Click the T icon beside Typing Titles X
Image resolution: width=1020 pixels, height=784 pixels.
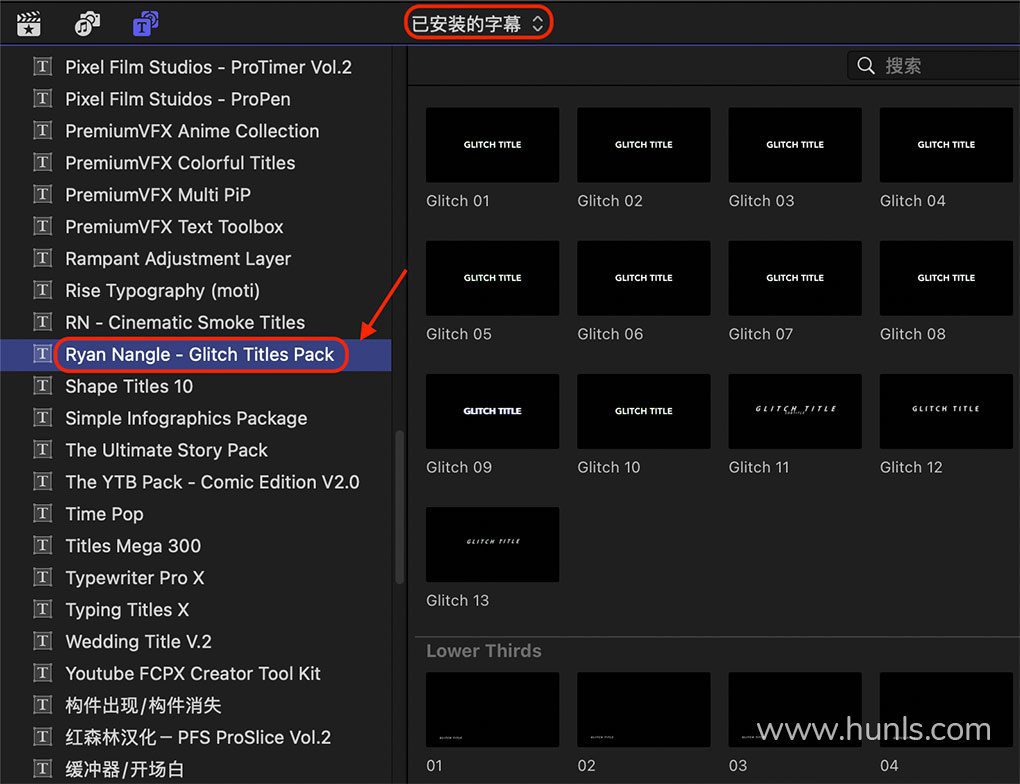pyautogui.click(x=42, y=609)
